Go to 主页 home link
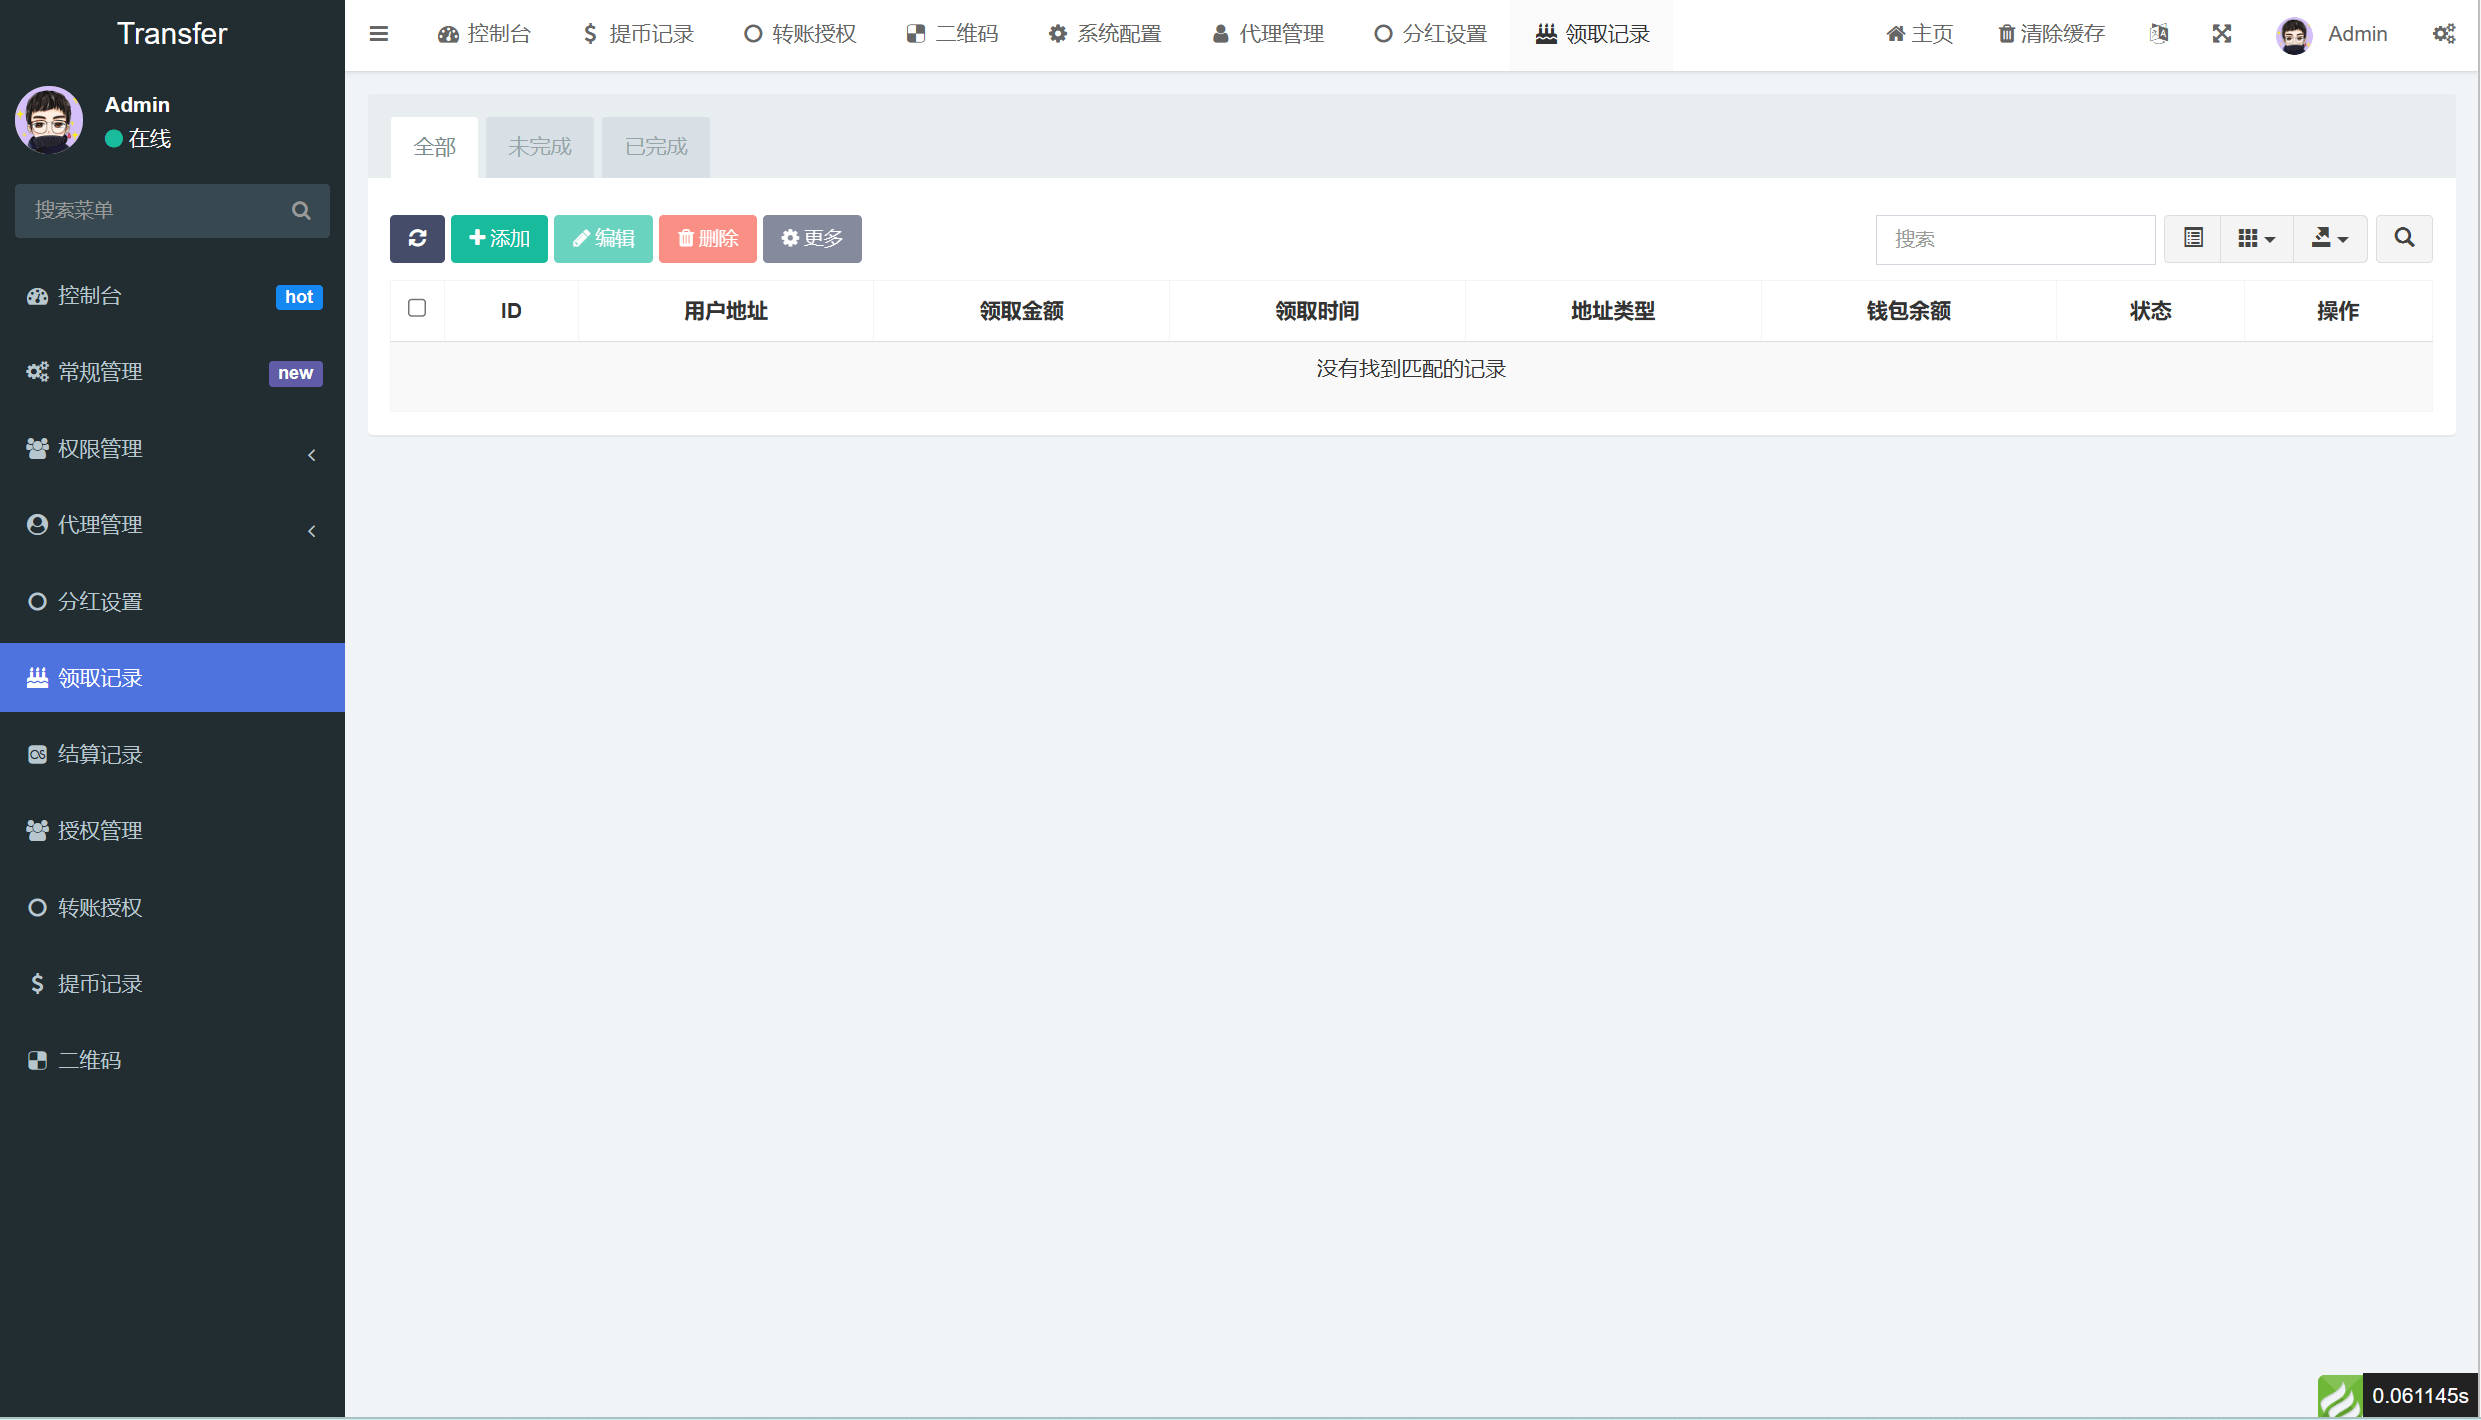Viewport: 2481px width, 1420px height. [1919, 34]
